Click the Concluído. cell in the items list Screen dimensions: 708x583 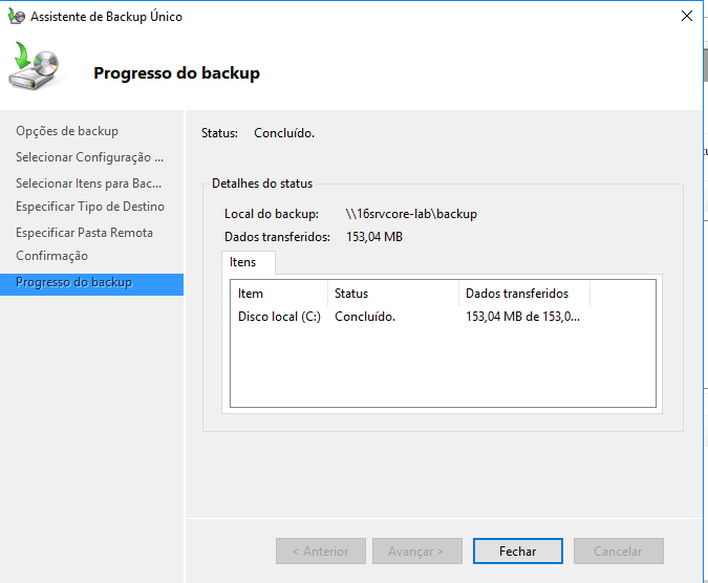(365, 317)
